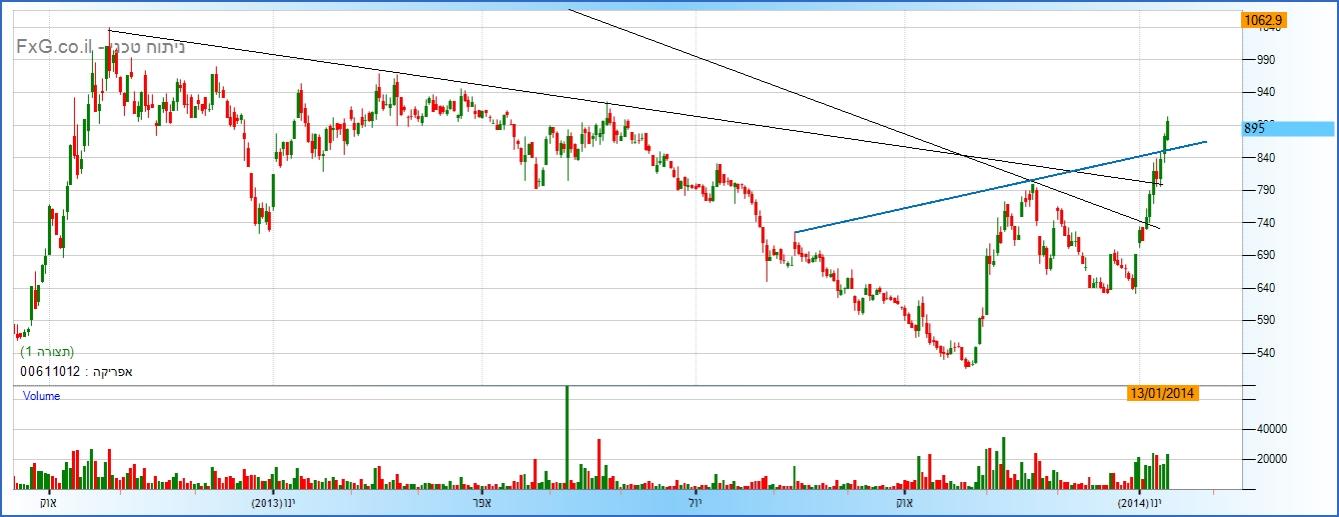1339x517 pixels.
Task: Click the green (תצורה 1) configuration label
Action: point(47,352)
